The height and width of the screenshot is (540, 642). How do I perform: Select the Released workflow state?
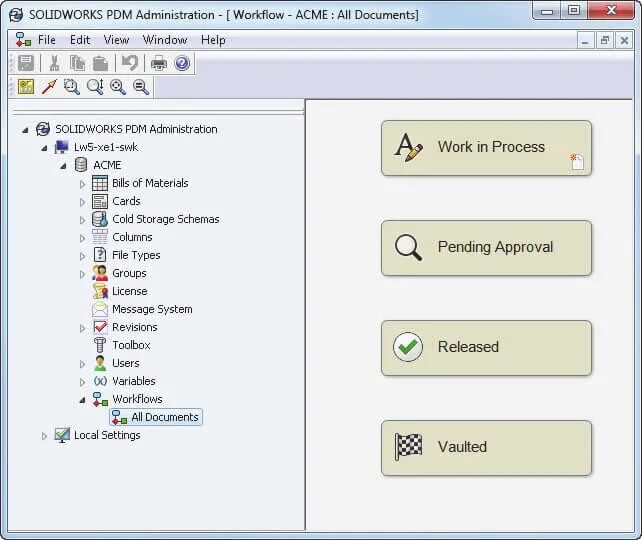point(486,348)
